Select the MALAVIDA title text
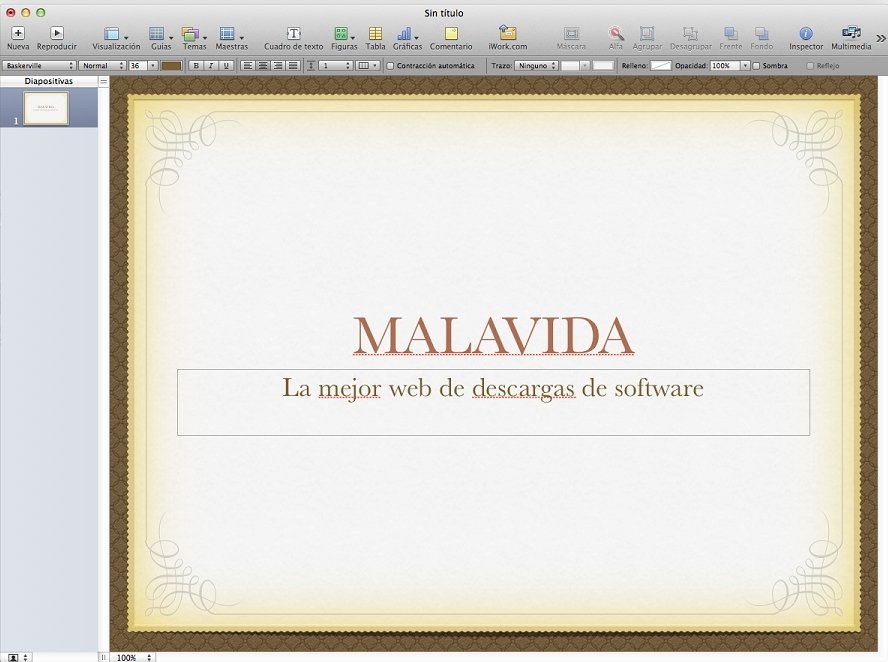Image resolution: width=888 pixels, height=662 pixels. 493,336
